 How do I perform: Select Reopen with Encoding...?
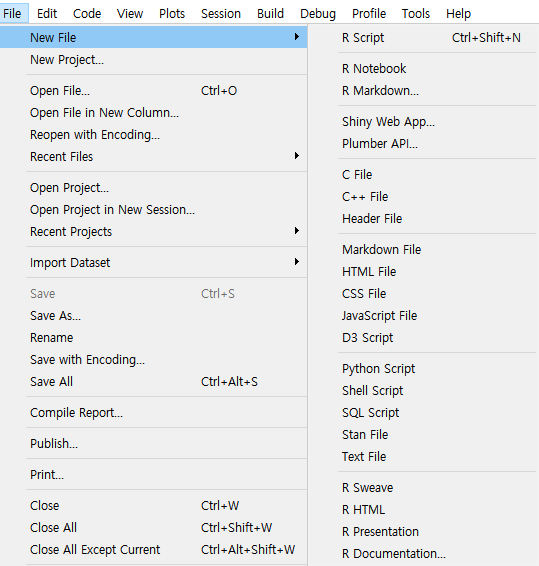[153, 135]
